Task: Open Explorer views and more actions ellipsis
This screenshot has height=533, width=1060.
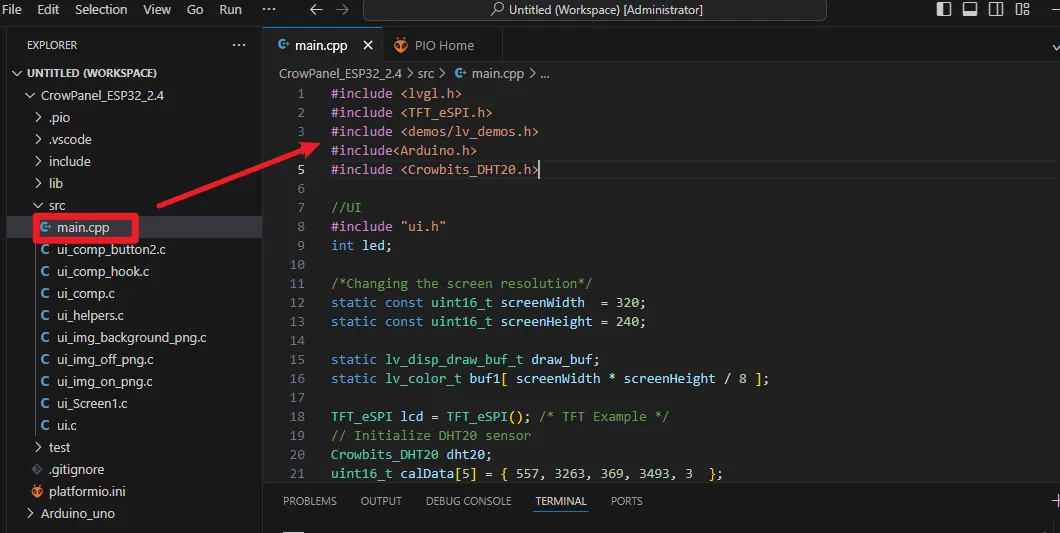Action: point(238,45)
